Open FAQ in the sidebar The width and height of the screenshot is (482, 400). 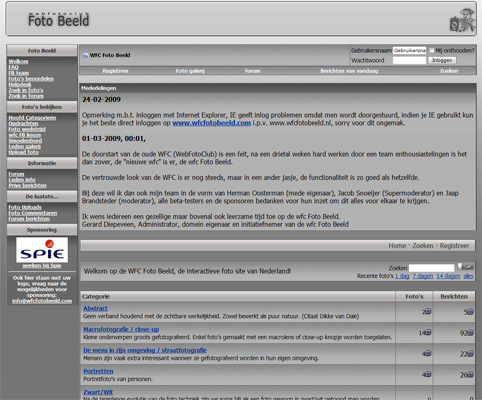click(x=13, y=67)
